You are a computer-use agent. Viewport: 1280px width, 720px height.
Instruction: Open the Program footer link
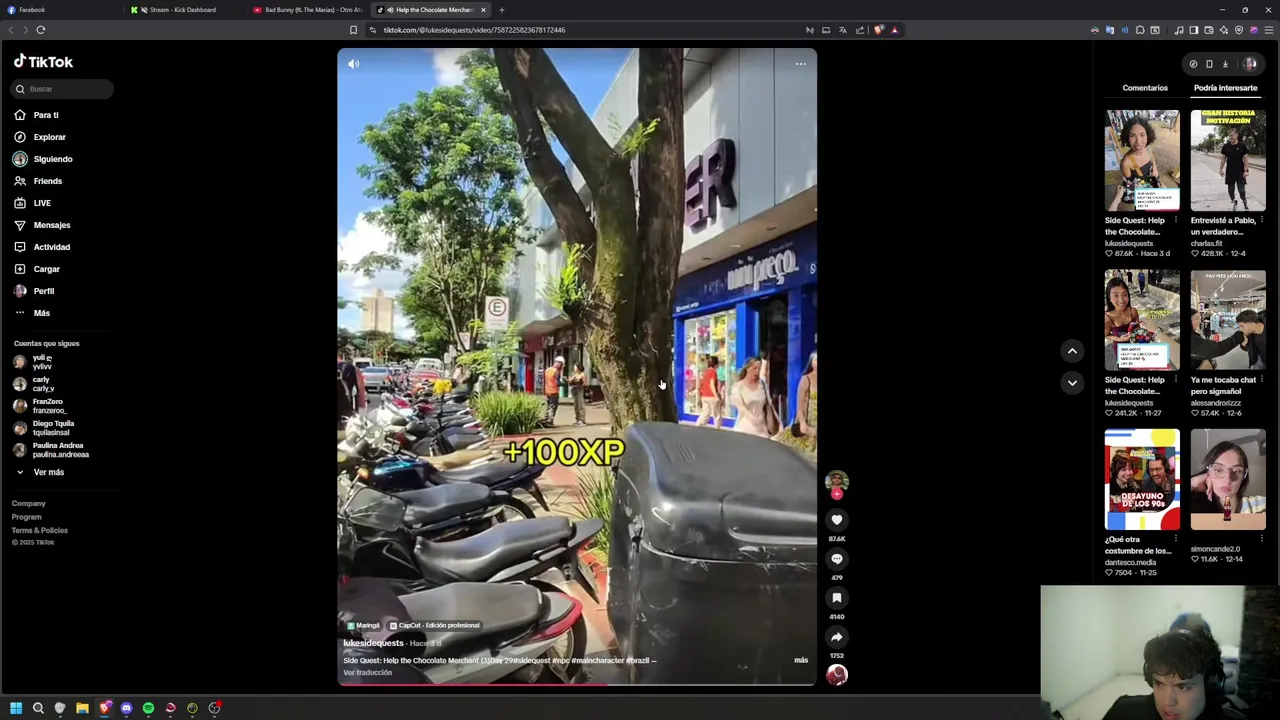coord(27,517)
